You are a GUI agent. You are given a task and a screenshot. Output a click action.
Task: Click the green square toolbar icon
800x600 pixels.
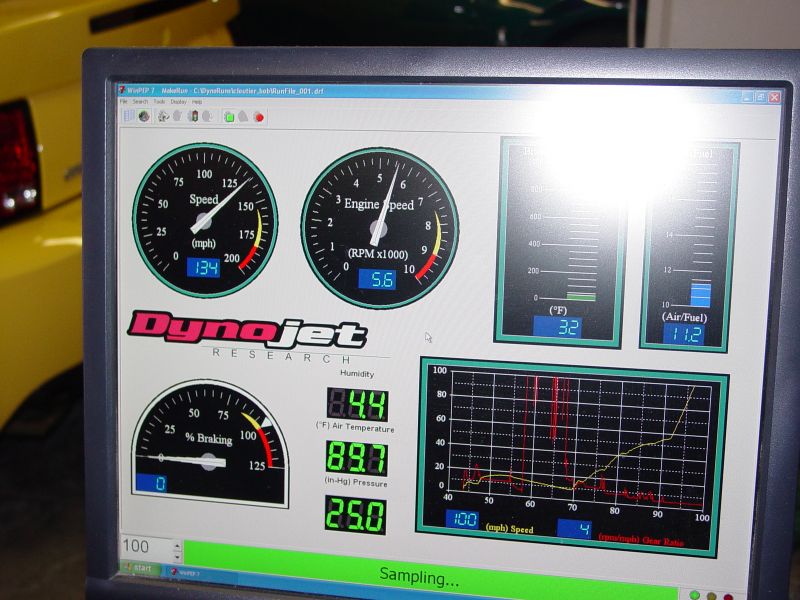click(x=229, y=116)
